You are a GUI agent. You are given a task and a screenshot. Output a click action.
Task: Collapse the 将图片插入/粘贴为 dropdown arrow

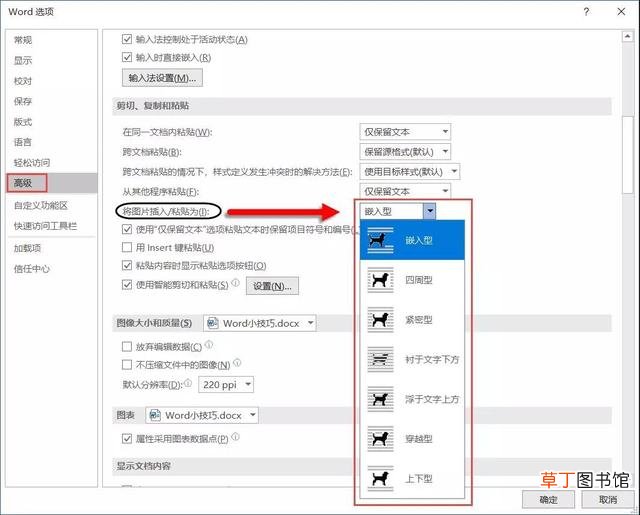tap(429, 211)
